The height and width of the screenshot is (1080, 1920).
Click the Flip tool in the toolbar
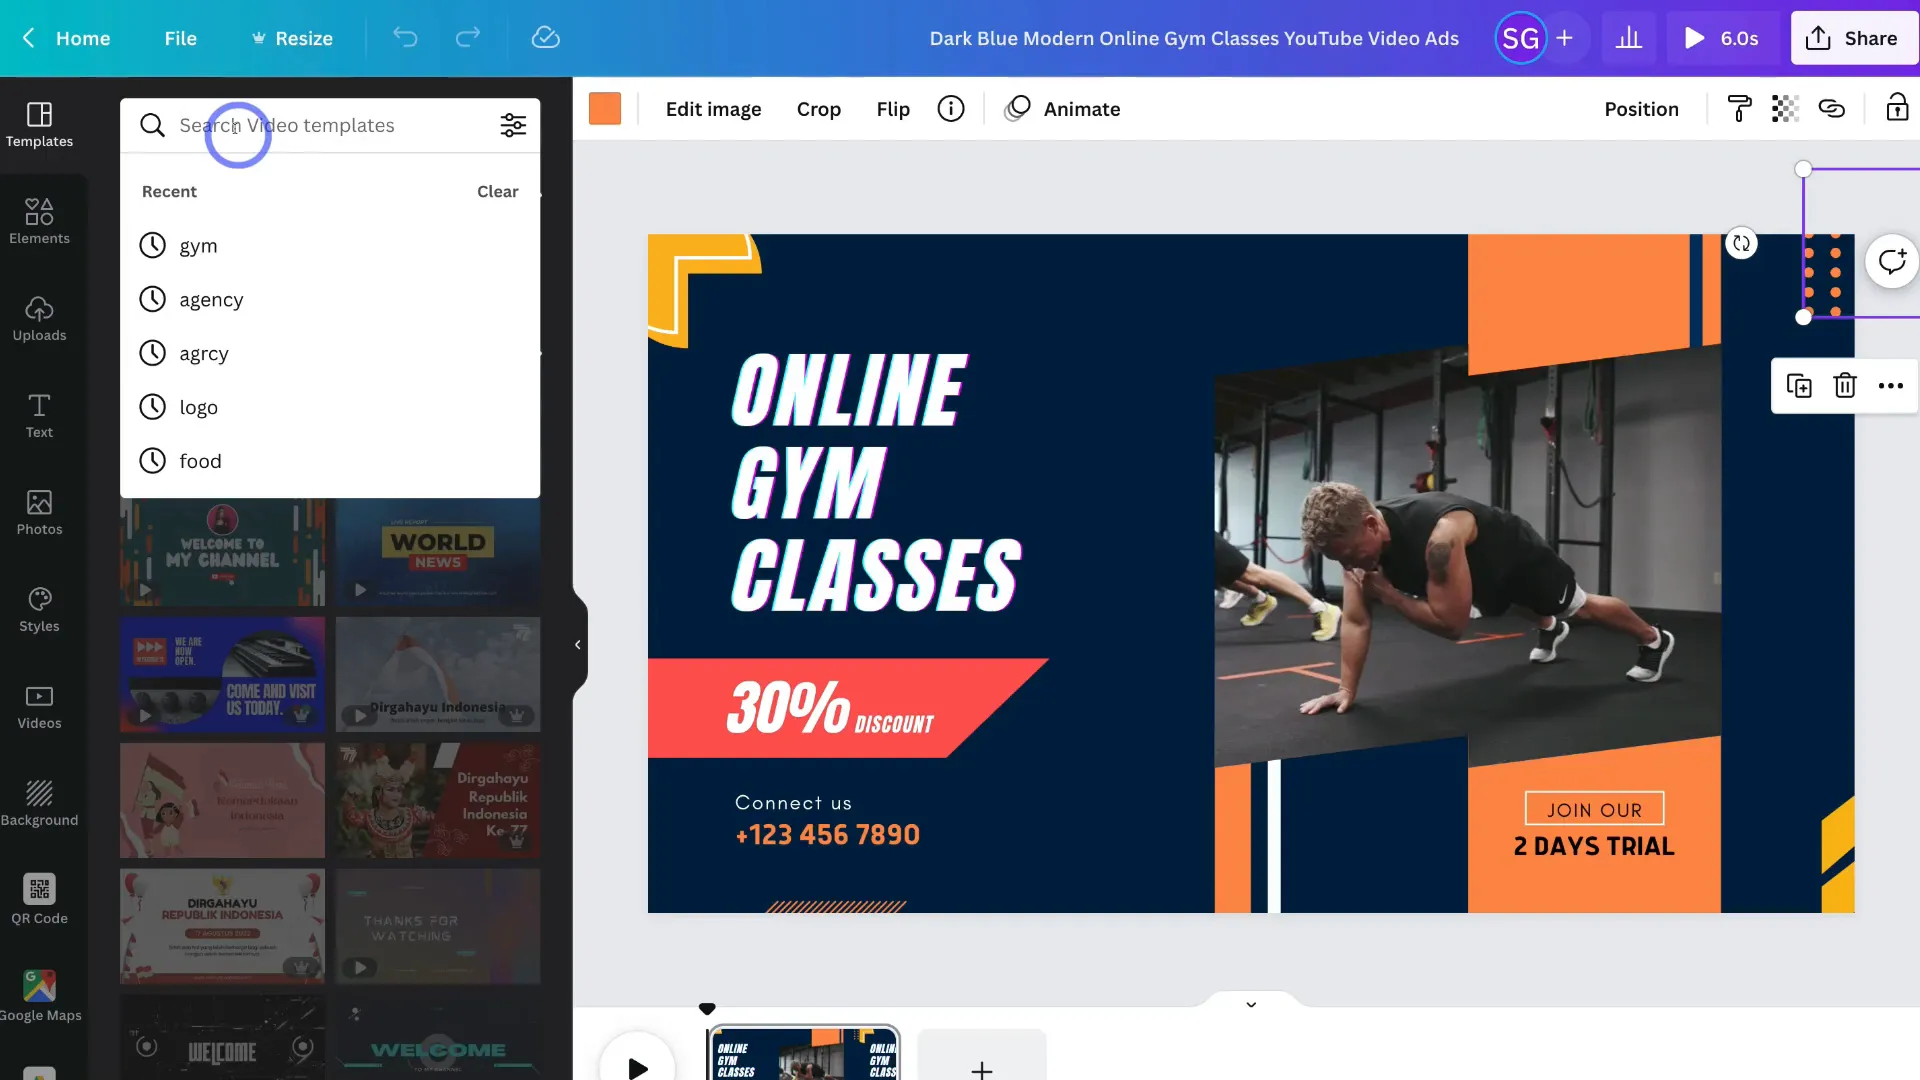[893, 108]
